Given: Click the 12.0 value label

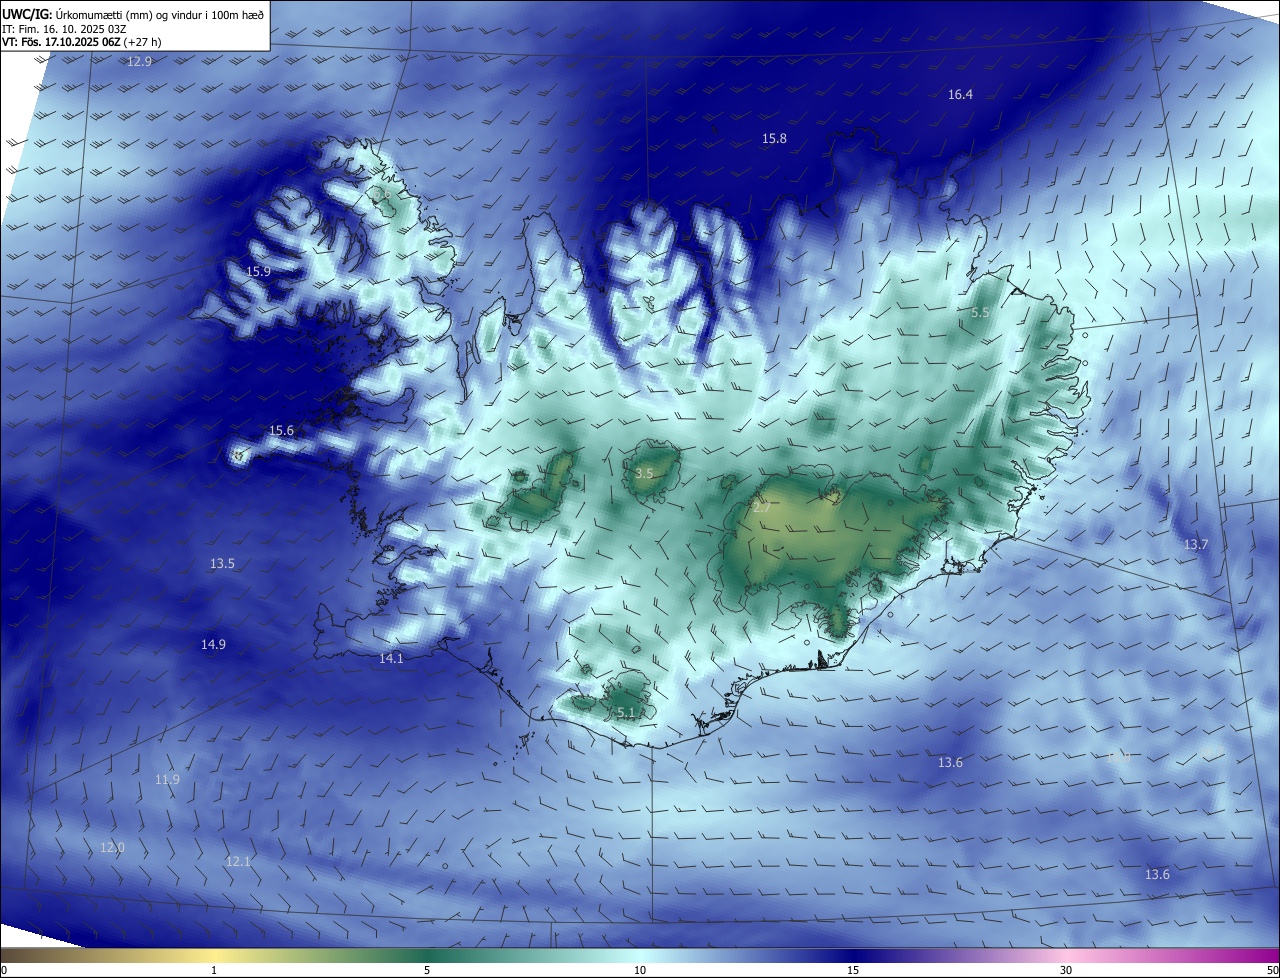Looking at the screenshot, I should 112,848.
